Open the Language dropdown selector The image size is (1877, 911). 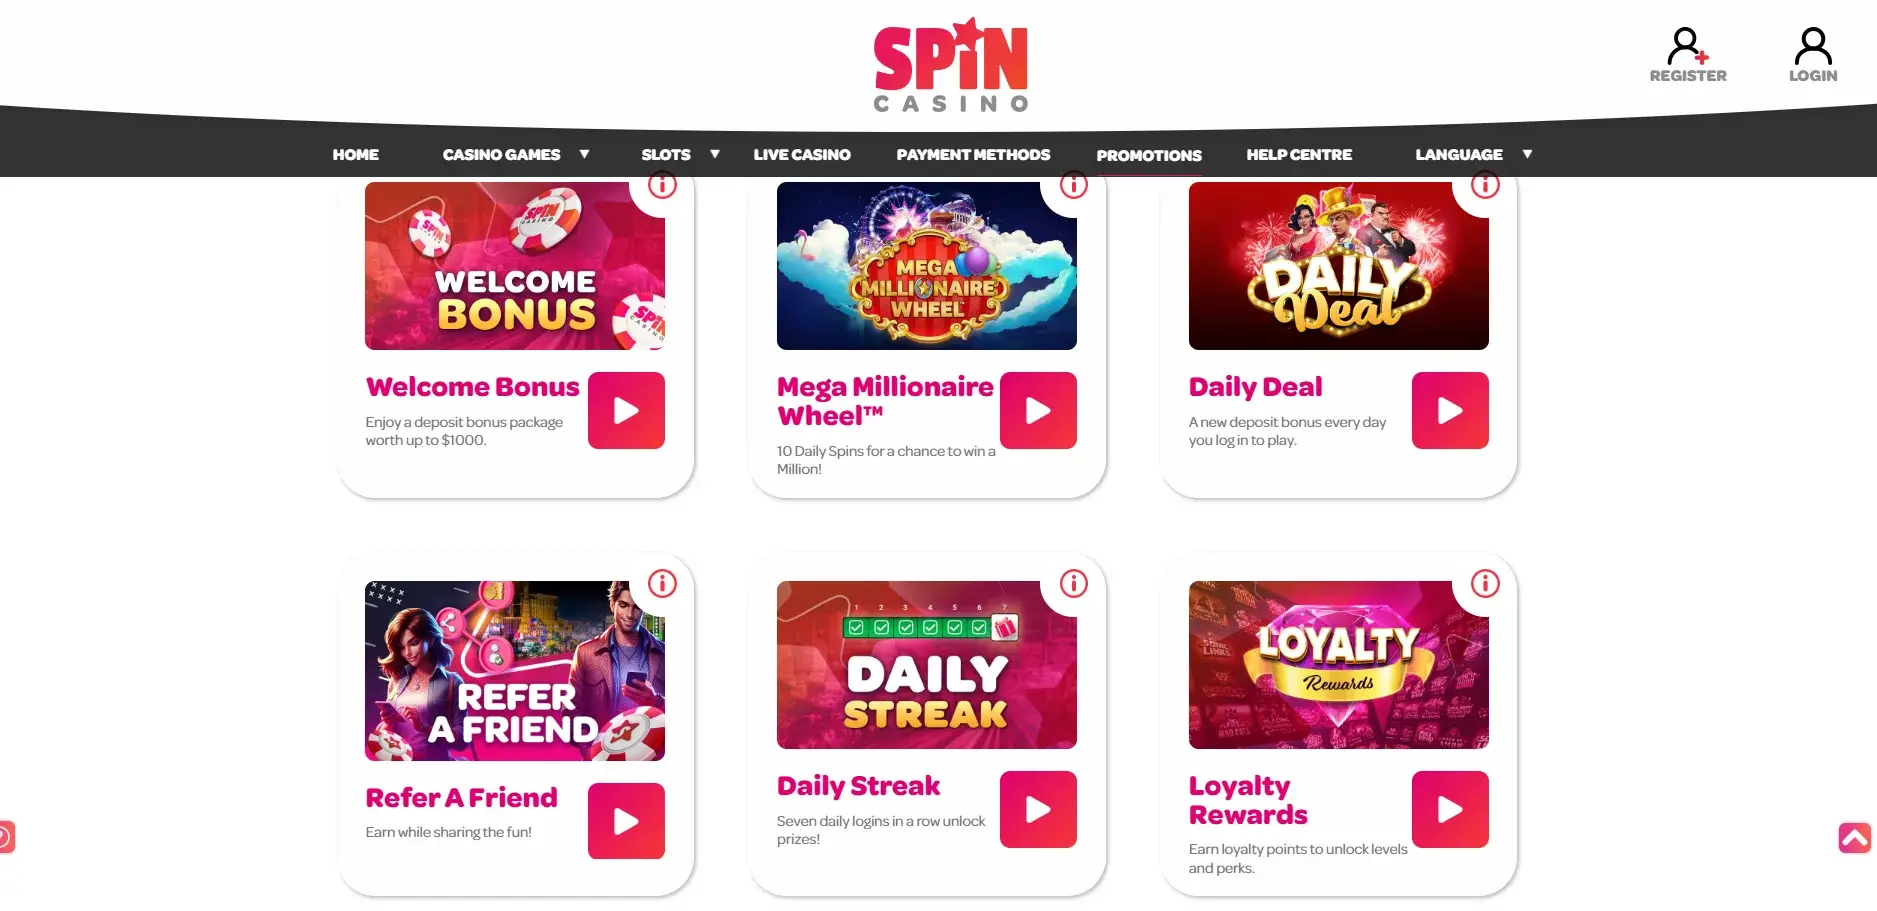click(x=1473, y=154)
